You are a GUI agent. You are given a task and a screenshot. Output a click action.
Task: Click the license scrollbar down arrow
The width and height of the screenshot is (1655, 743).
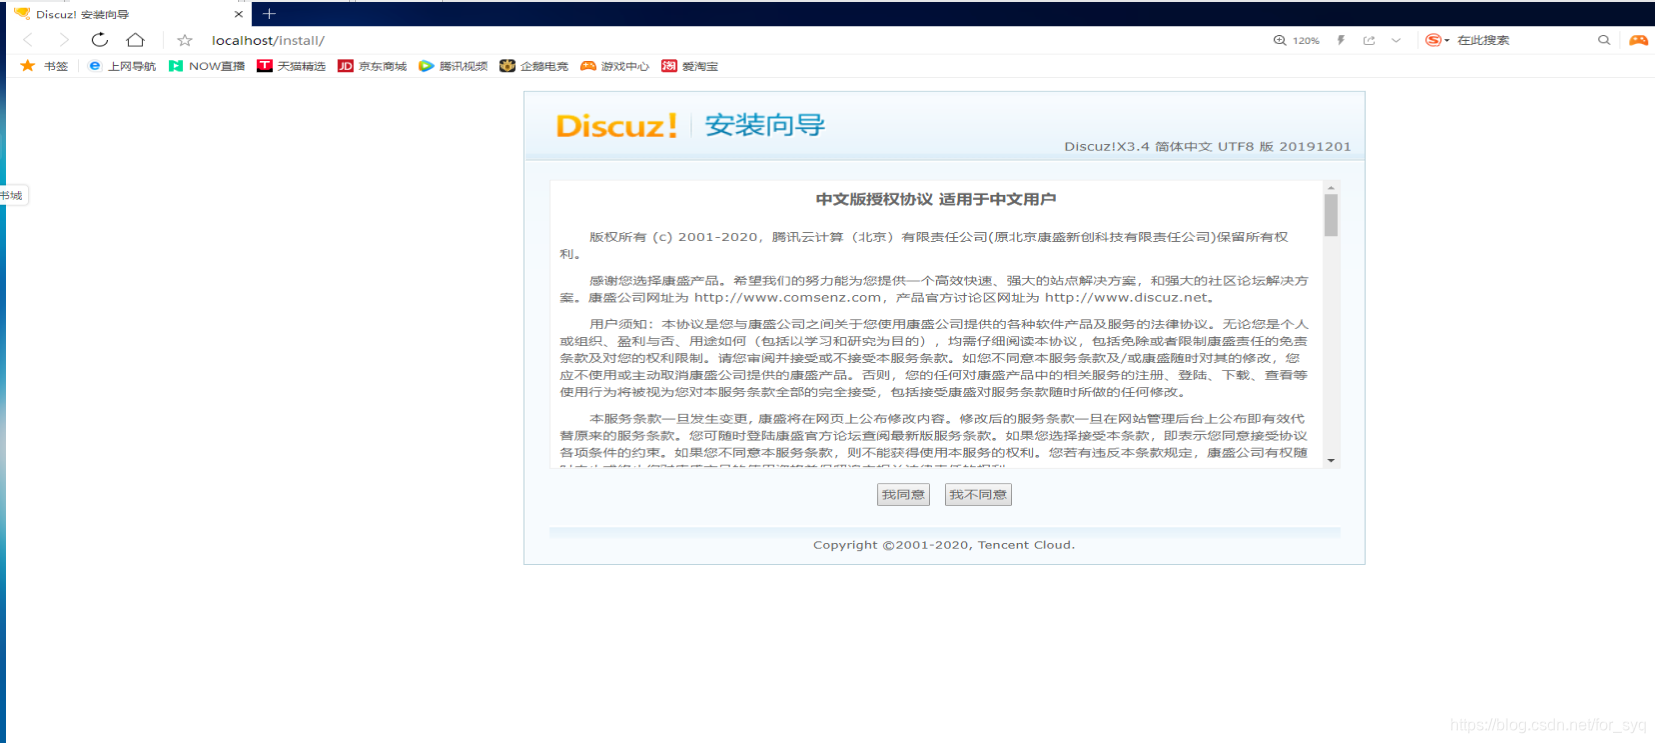(1331, 461)
